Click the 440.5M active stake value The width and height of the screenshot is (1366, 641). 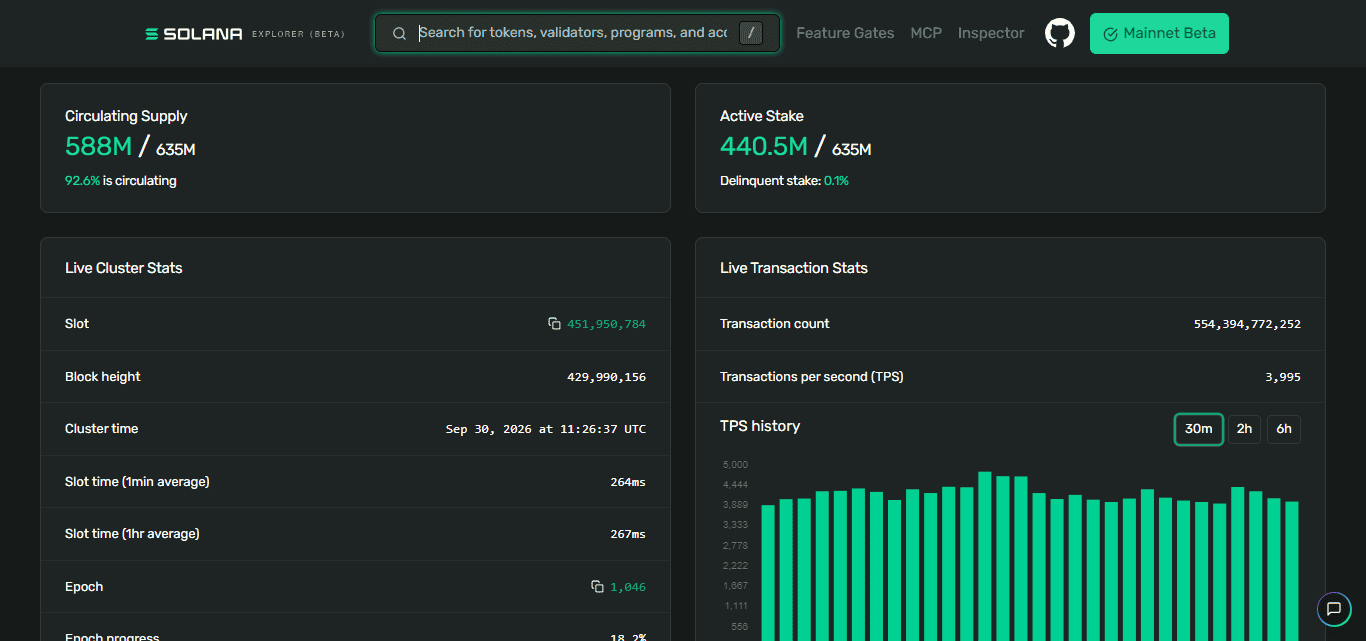(x=764, y=146)
